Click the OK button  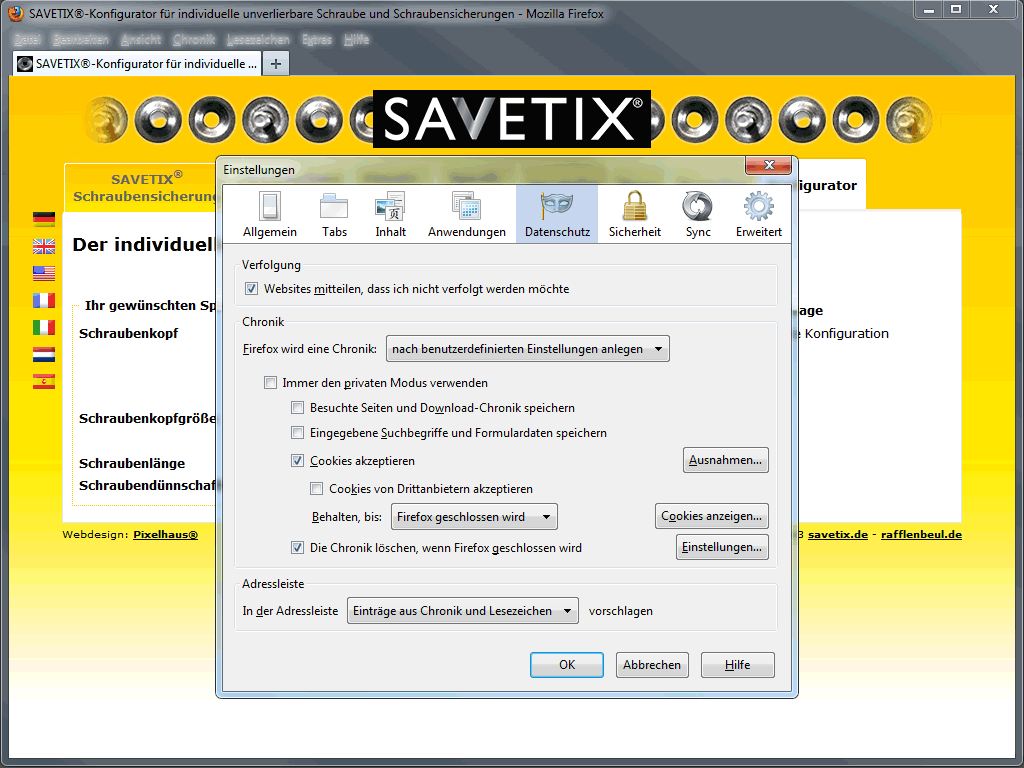click(566, 665)
